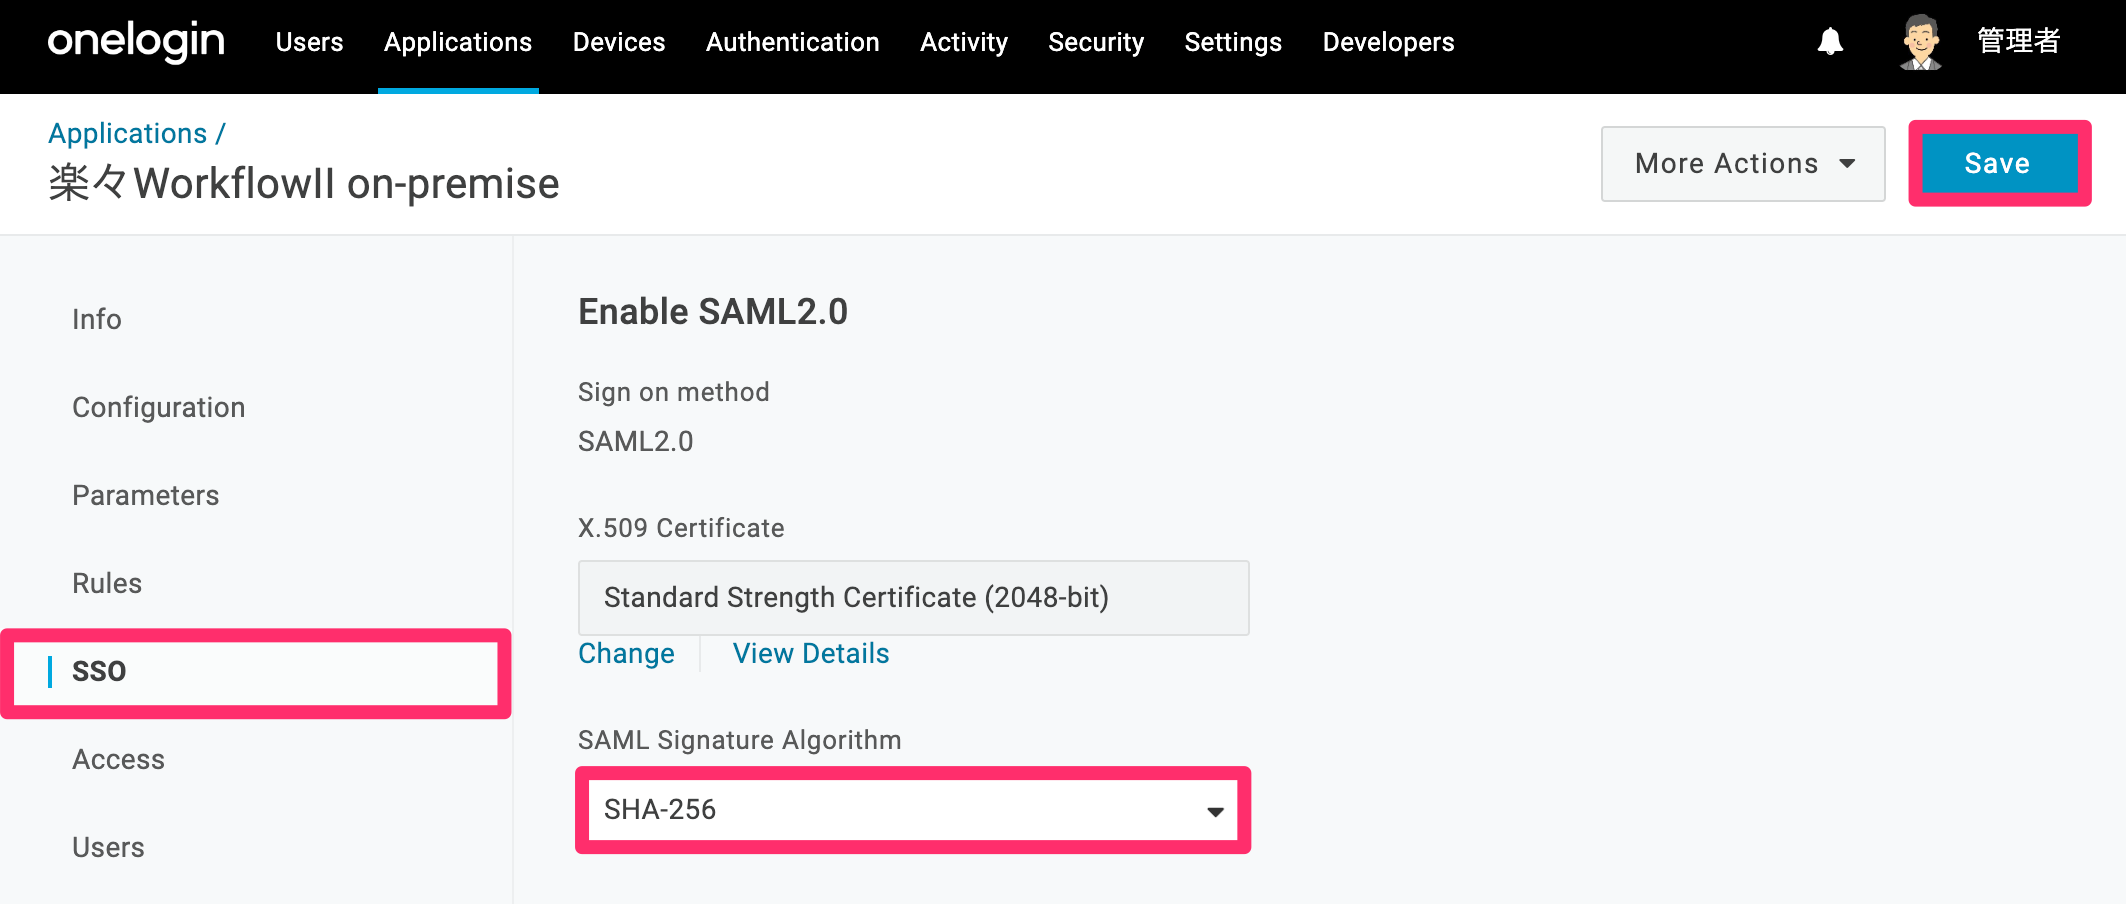Click the Change certificate link

(626, 653)
